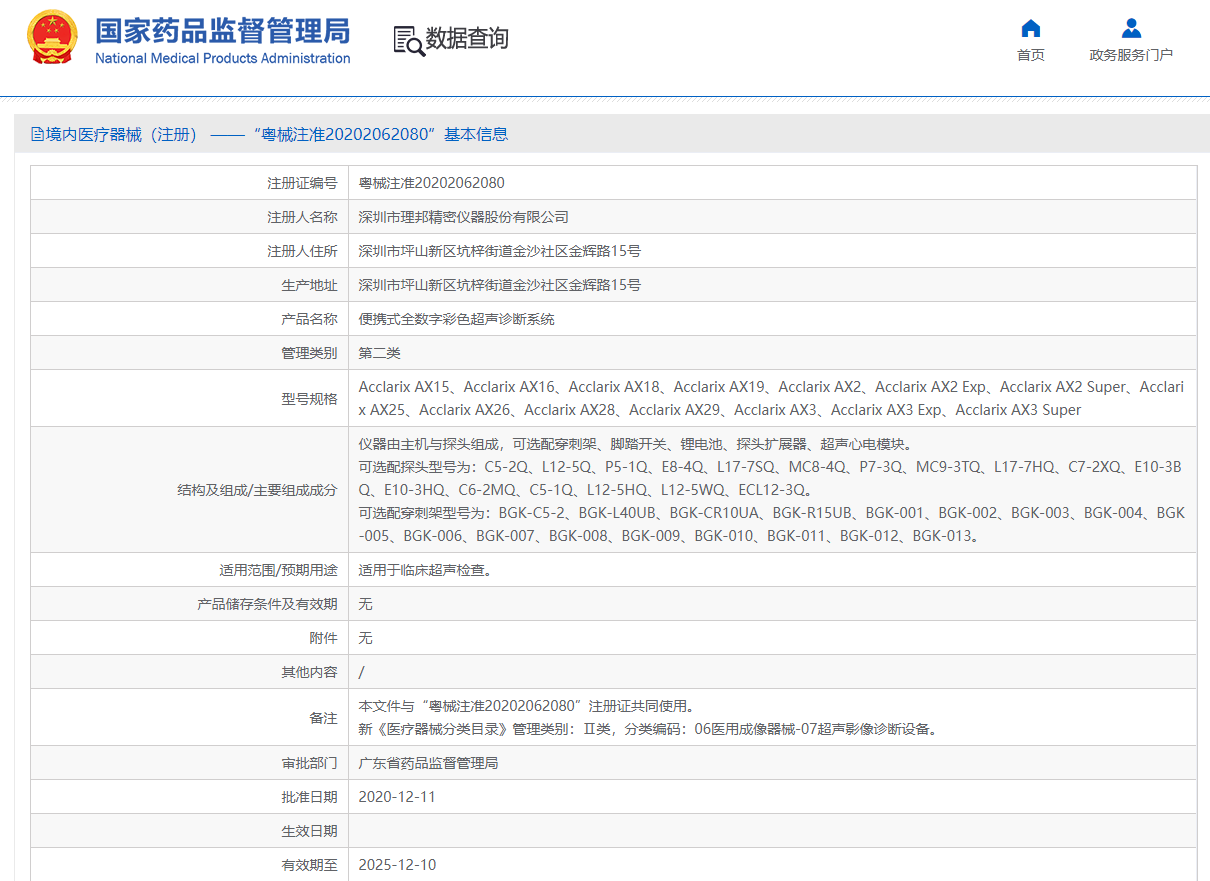Select registration number 粤械注准20202062080 value

point(432,183)
